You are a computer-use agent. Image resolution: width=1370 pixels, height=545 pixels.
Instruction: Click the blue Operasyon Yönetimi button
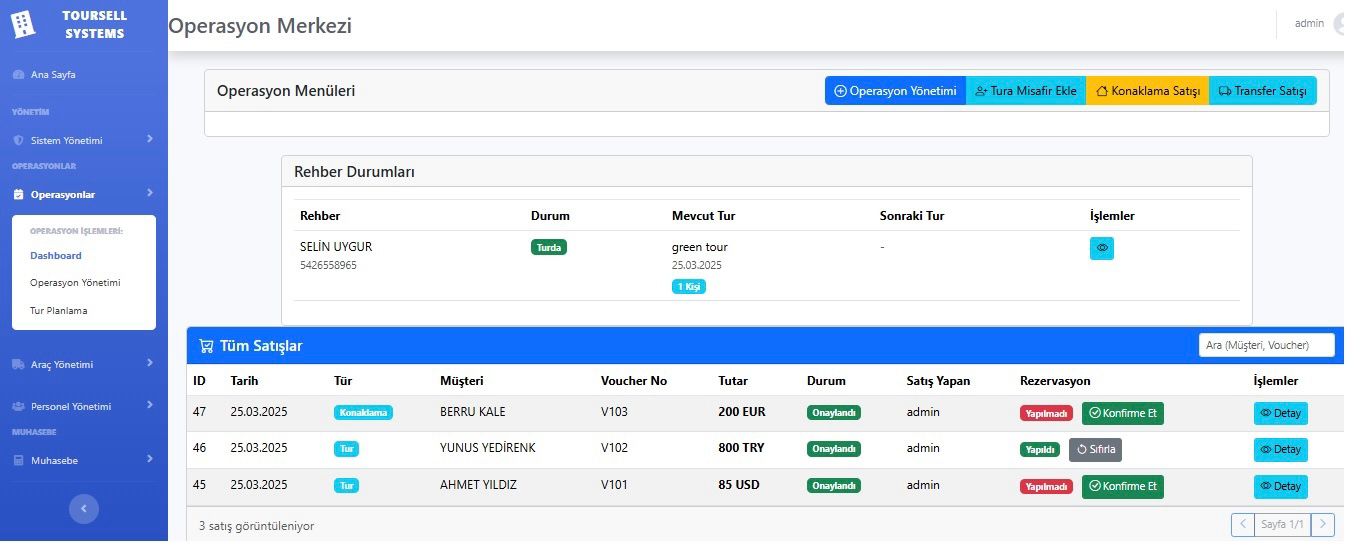(895, 91)
